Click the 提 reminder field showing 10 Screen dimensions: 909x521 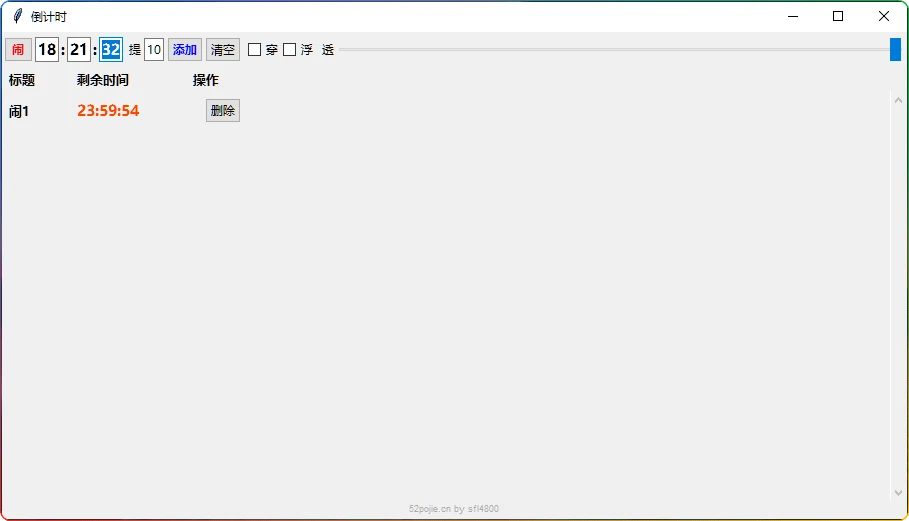[154, 50]
